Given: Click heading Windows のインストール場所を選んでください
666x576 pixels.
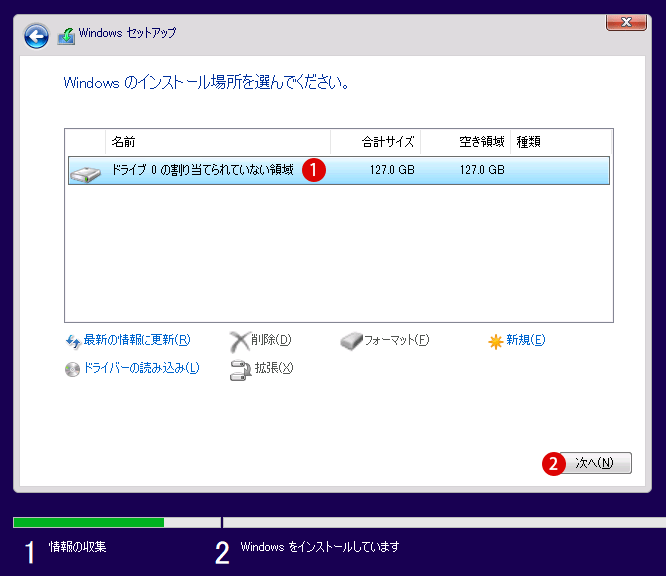Looking at the screenshot, I should [x=206, y=82].
